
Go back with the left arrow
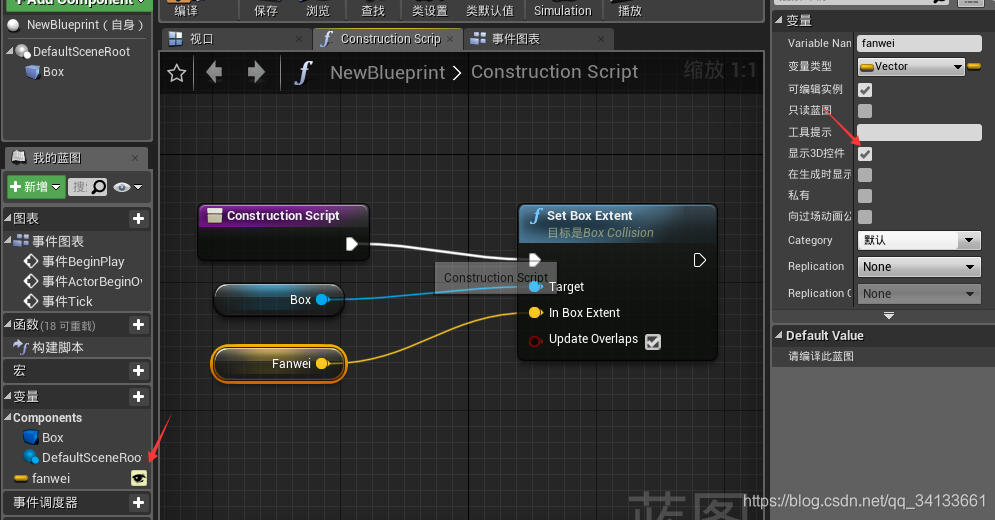pos(214,72)
